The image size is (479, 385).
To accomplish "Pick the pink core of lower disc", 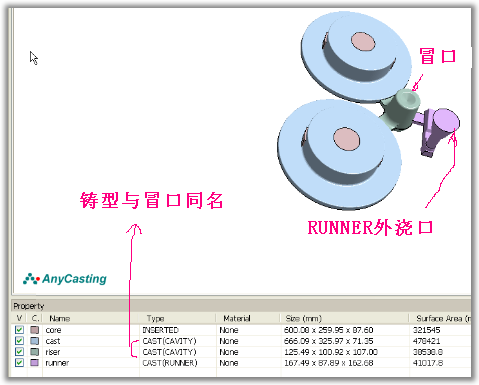I will (347, 139).
